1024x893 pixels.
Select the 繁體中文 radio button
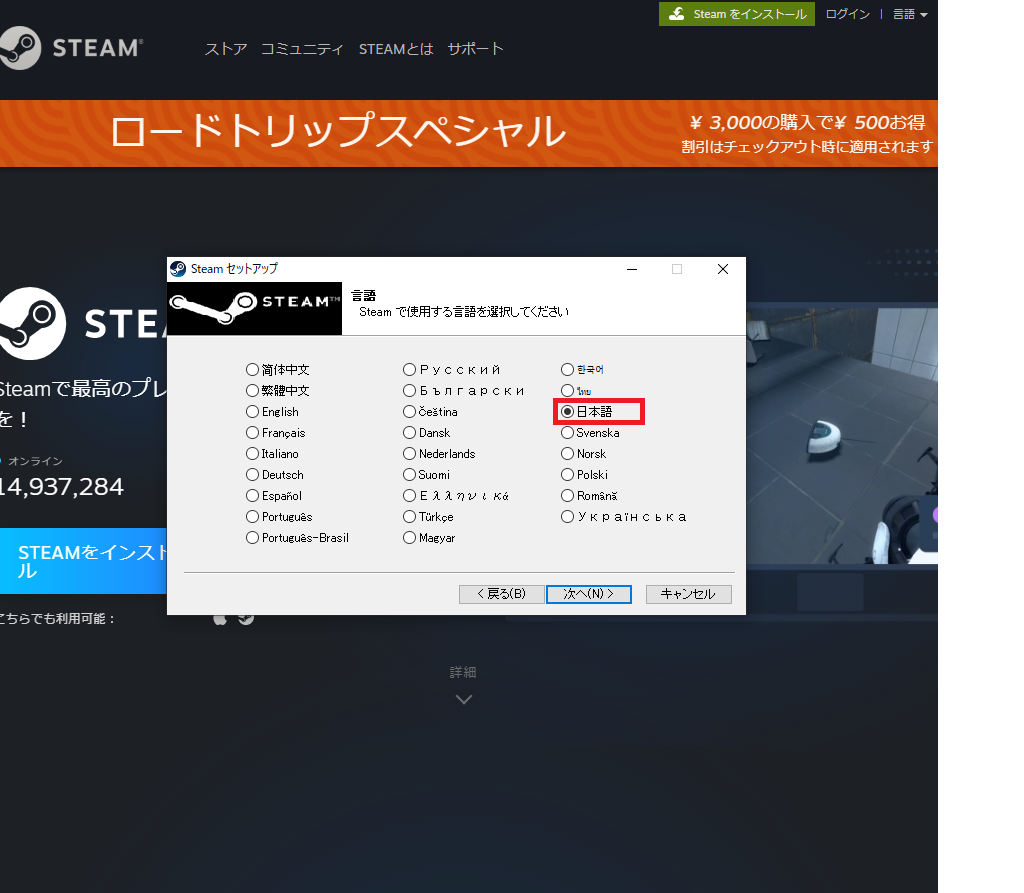pyautogui.click(x=252, y=391)
